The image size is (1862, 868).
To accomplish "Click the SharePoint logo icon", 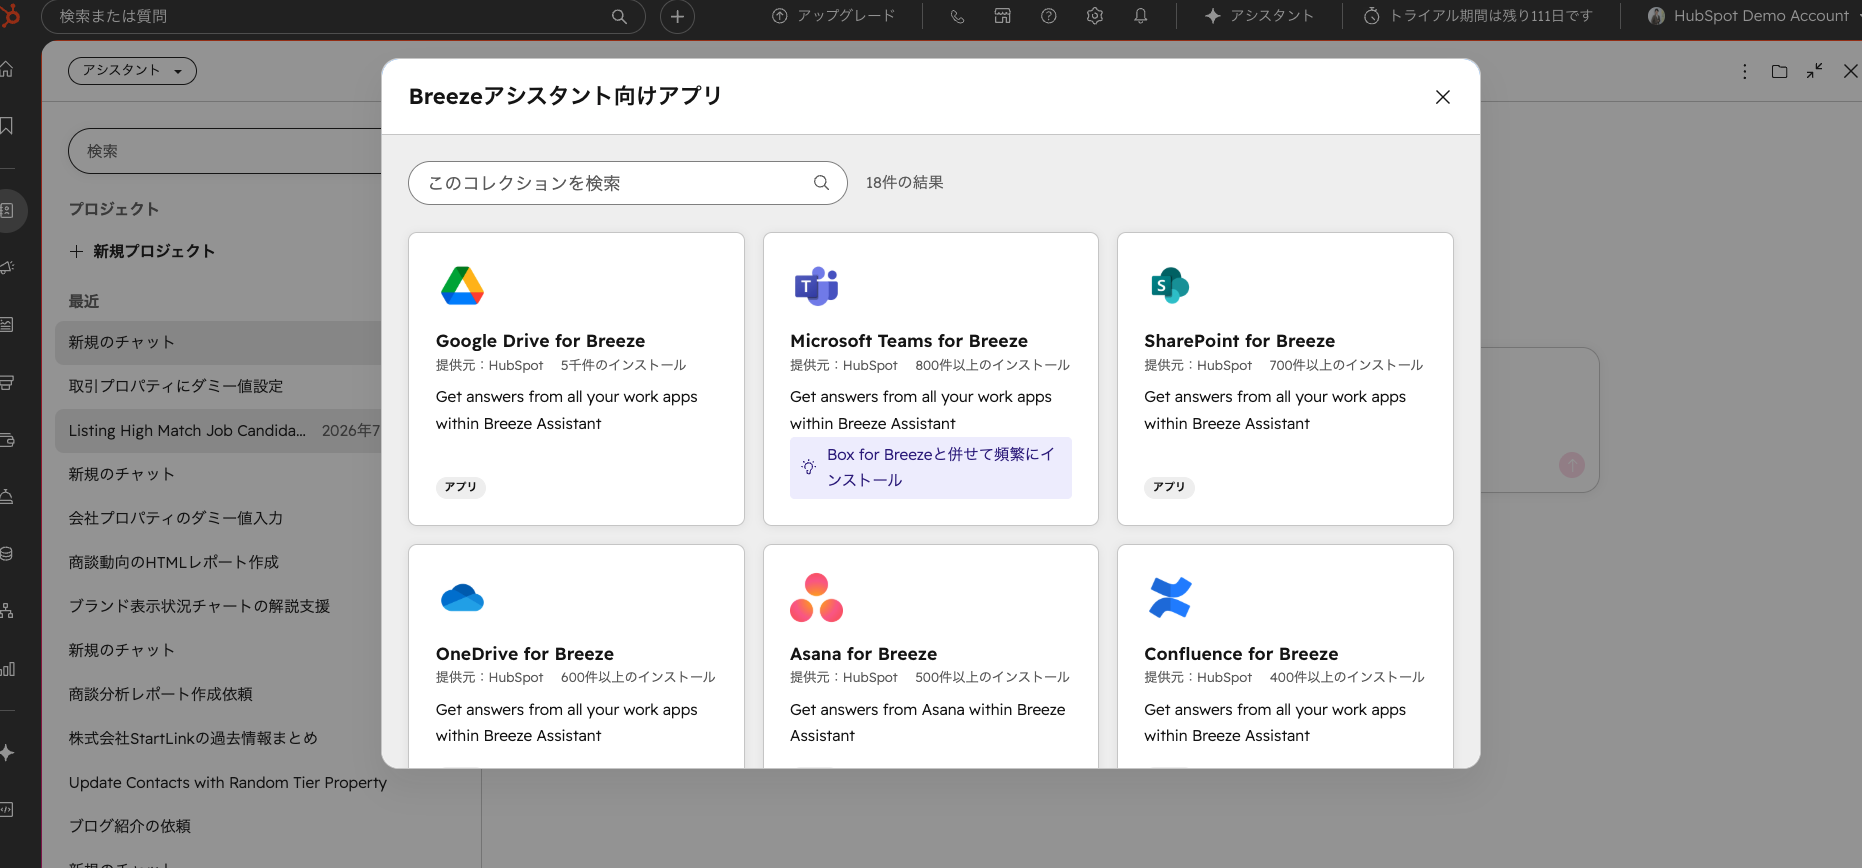I will (x=1170, y=286).
